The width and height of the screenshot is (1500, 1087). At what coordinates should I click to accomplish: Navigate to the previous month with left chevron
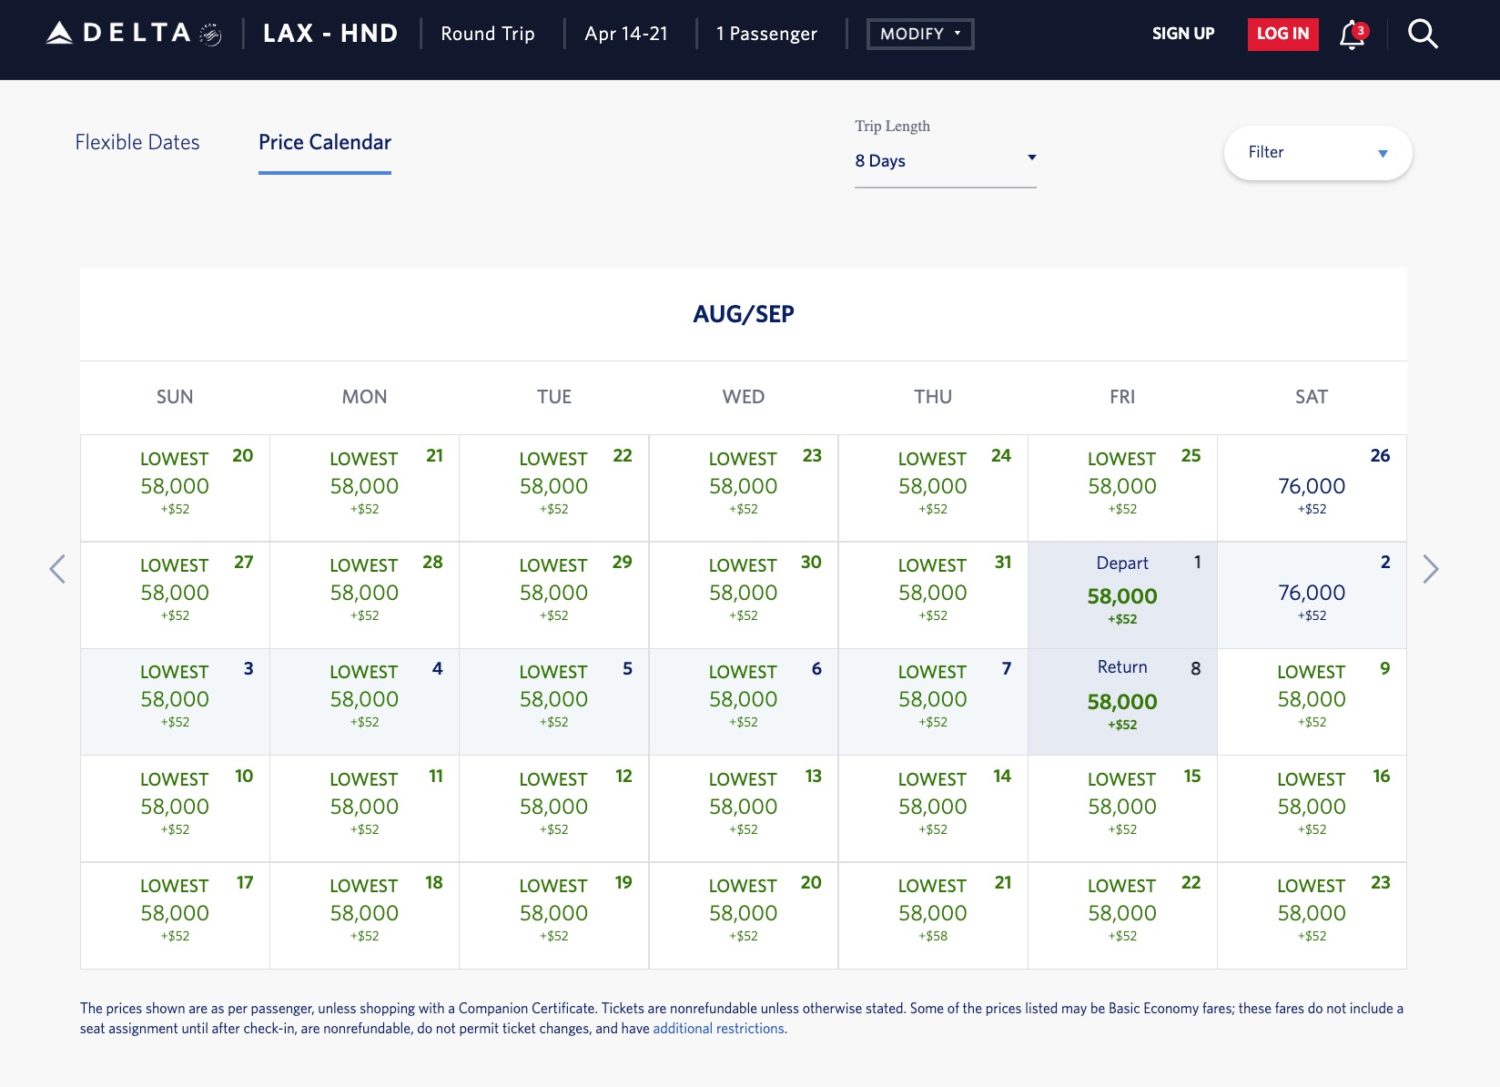(x=57, y=568)
